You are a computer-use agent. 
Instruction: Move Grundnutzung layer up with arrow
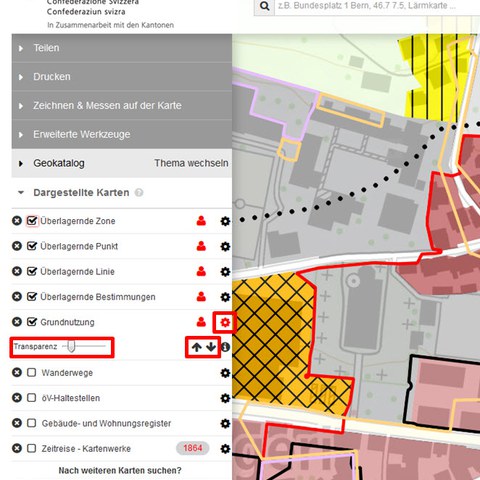pos(197,347)
